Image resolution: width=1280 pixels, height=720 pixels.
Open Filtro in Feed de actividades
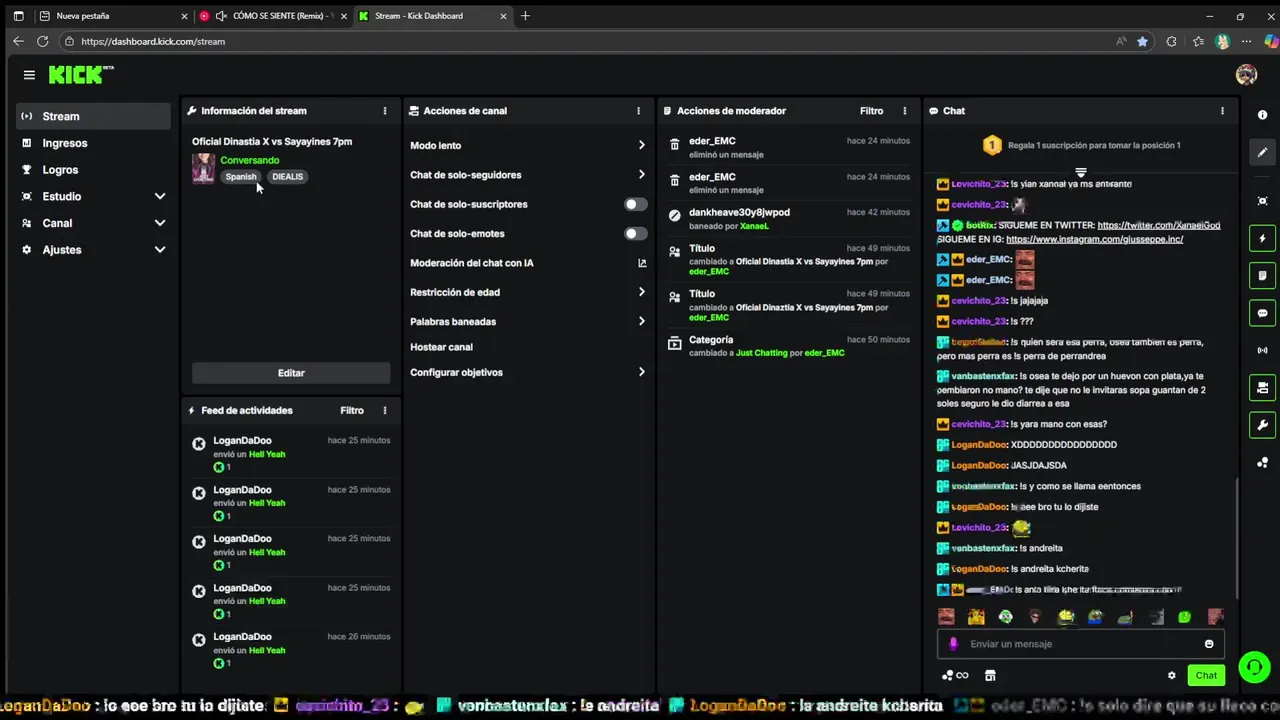click(352, 410)
